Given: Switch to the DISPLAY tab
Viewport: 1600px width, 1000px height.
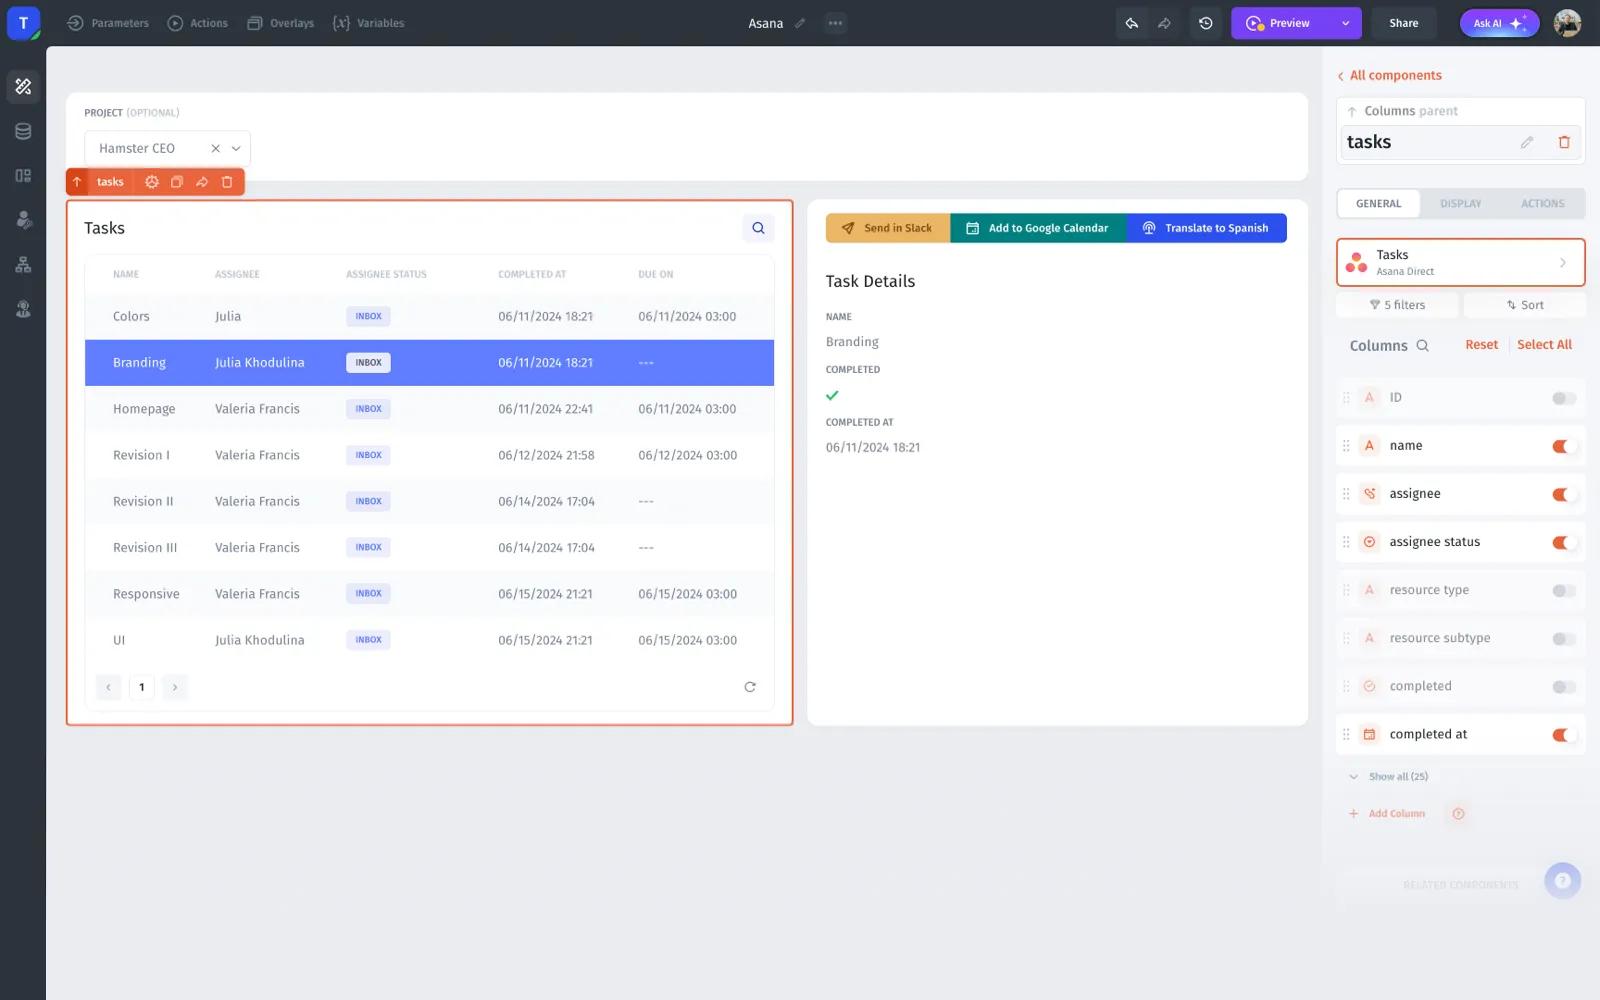Looking at the screenshot, I should coord(1460,204).
